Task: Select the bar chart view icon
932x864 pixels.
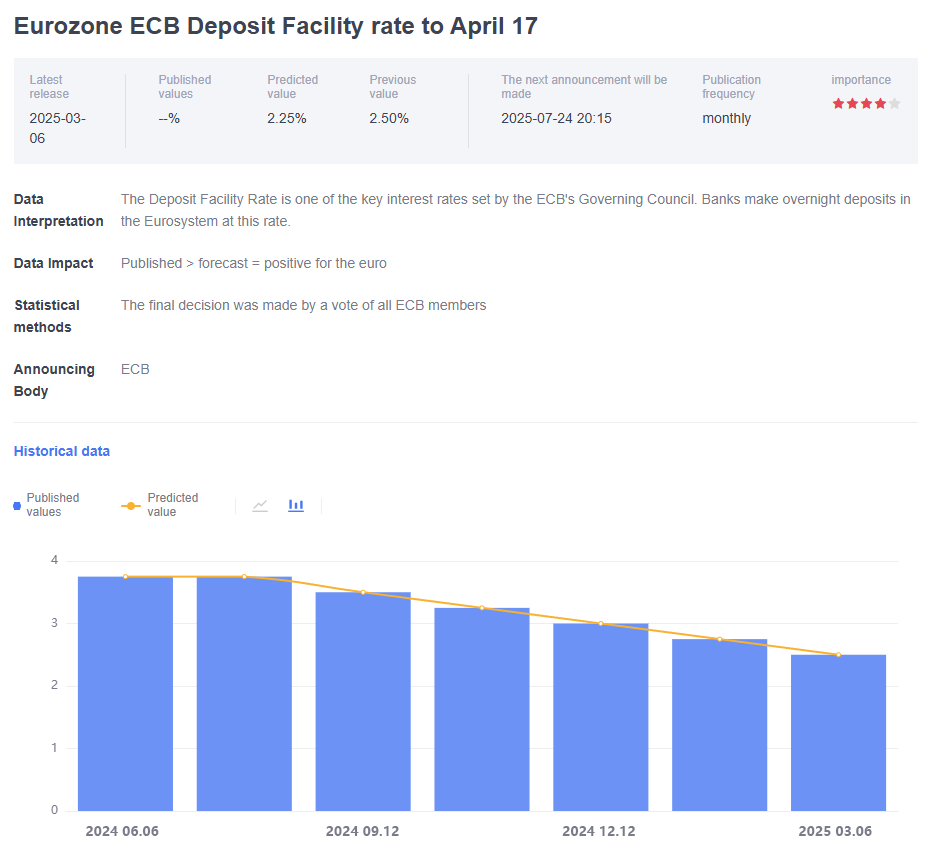Action: (296, 505)
